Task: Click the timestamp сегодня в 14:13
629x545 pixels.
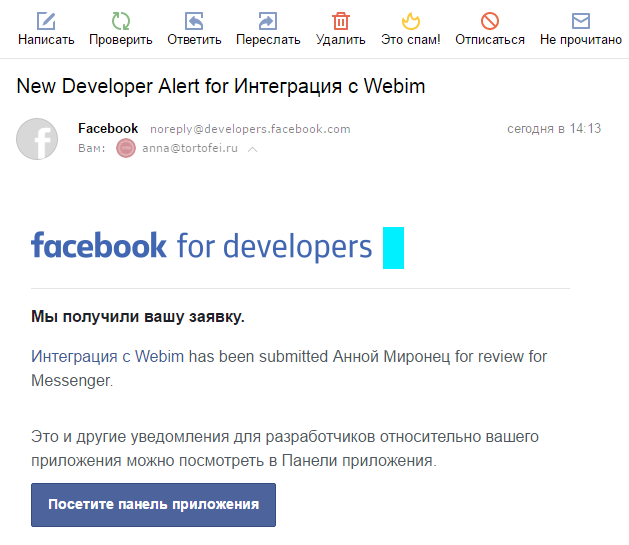Action: click(554, 128)
